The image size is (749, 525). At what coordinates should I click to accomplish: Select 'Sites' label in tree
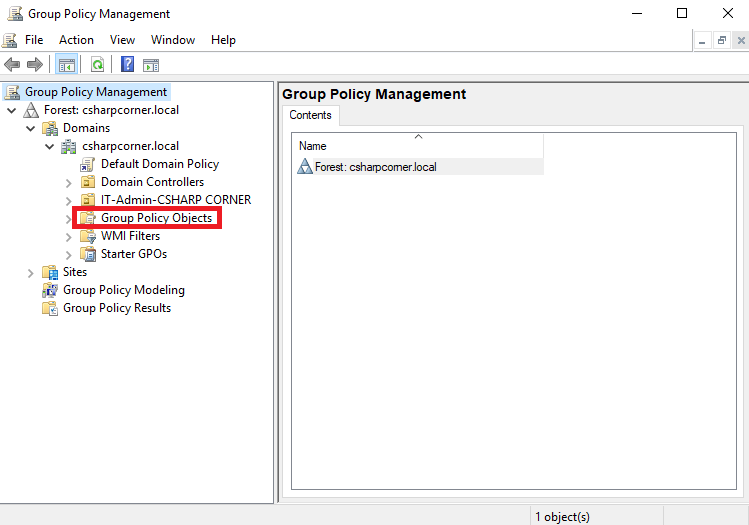tap(75, 272)
